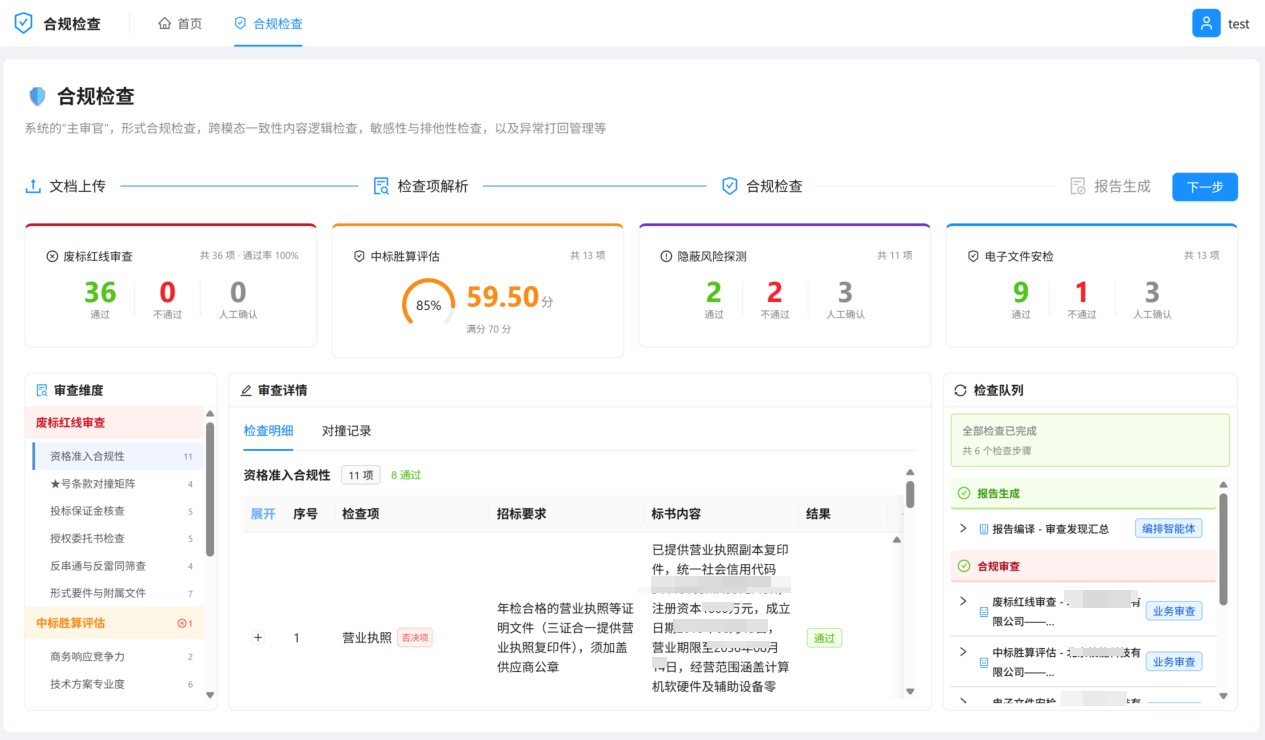Click the 合规审查 check icon in queue
Screen dimensions: 1265x740
point(964,566)
